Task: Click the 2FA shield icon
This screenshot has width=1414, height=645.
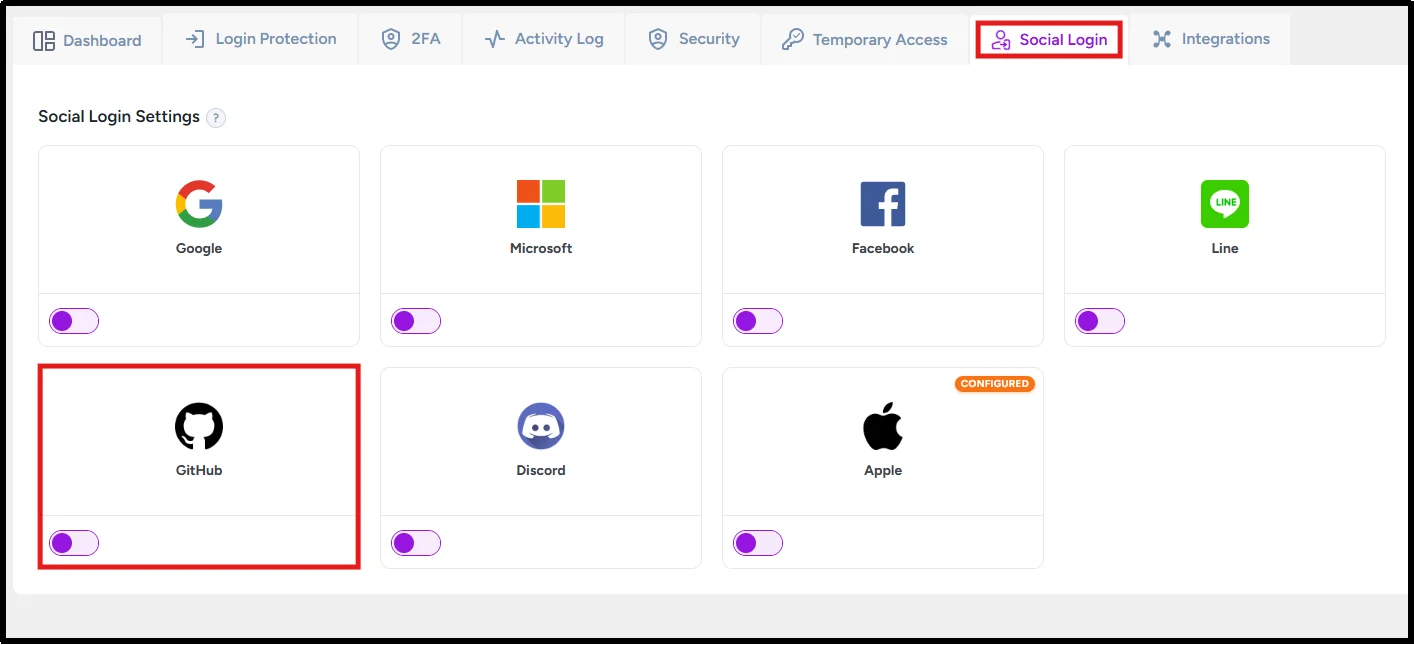Action: click(391, 39)
